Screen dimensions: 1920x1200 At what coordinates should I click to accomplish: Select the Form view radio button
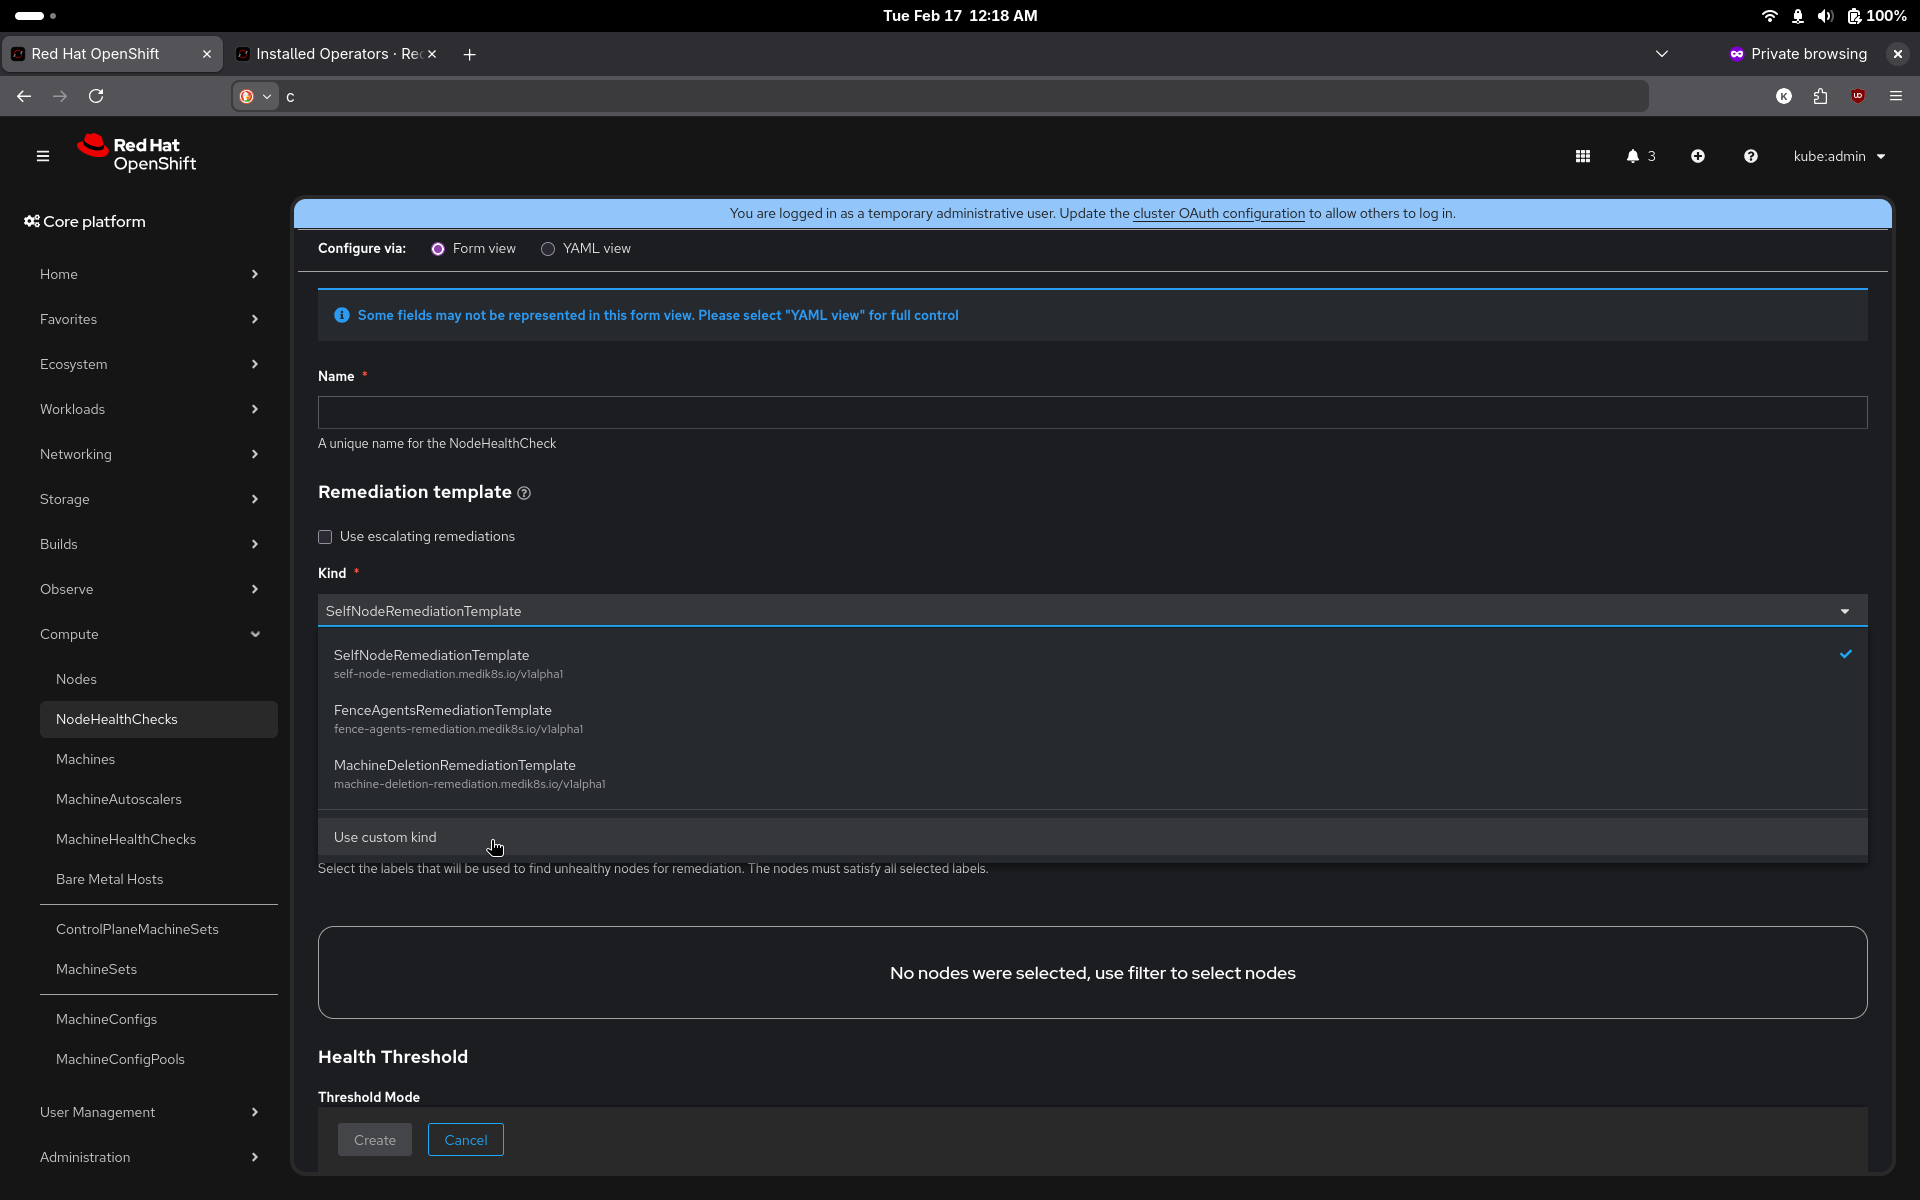438,249
